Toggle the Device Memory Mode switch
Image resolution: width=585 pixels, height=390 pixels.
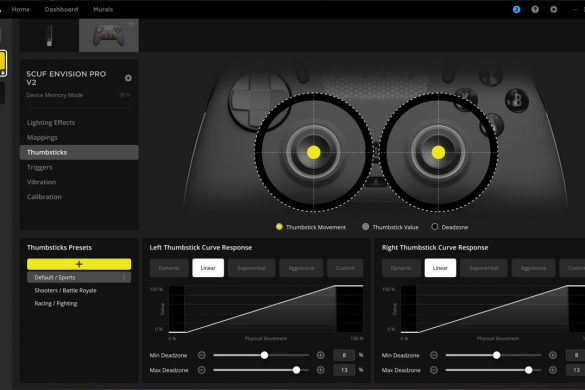125,95
